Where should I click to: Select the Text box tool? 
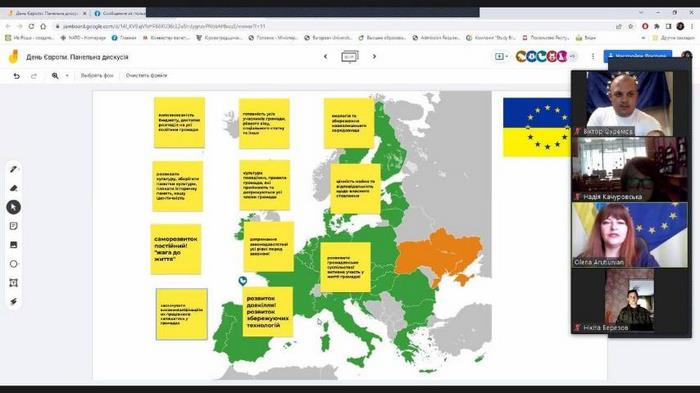[x=13, y=283]
